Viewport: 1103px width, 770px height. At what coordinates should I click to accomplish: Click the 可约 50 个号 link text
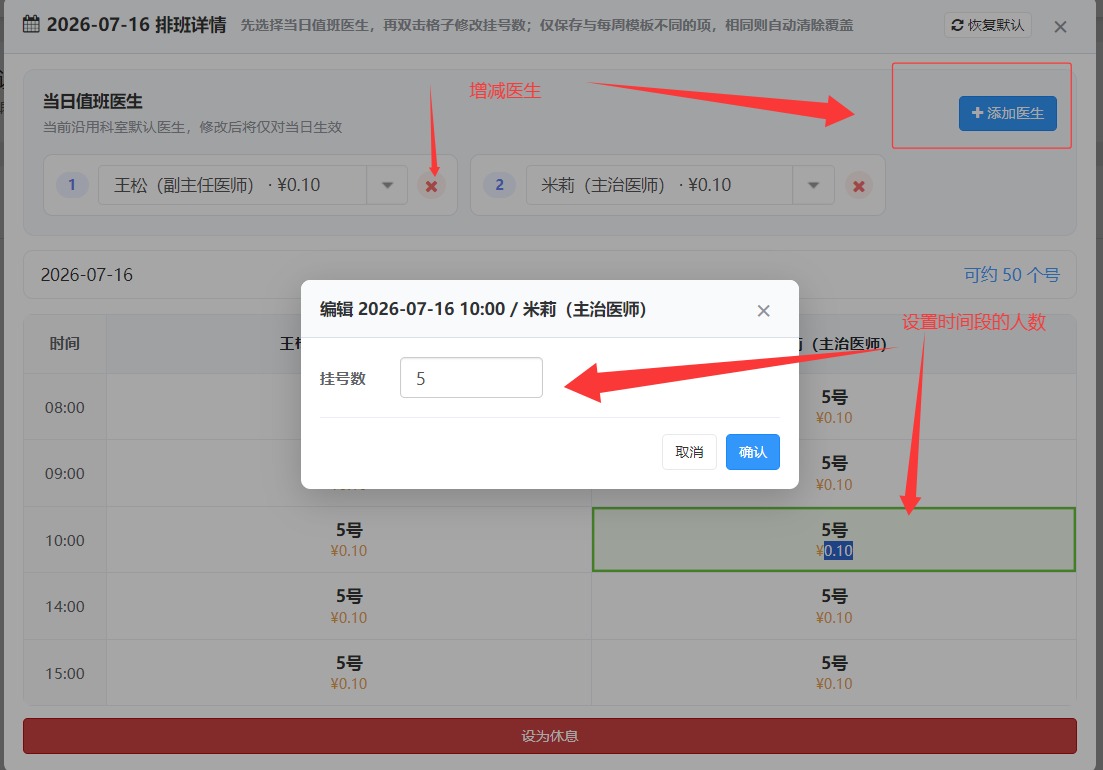point(1011,274)
